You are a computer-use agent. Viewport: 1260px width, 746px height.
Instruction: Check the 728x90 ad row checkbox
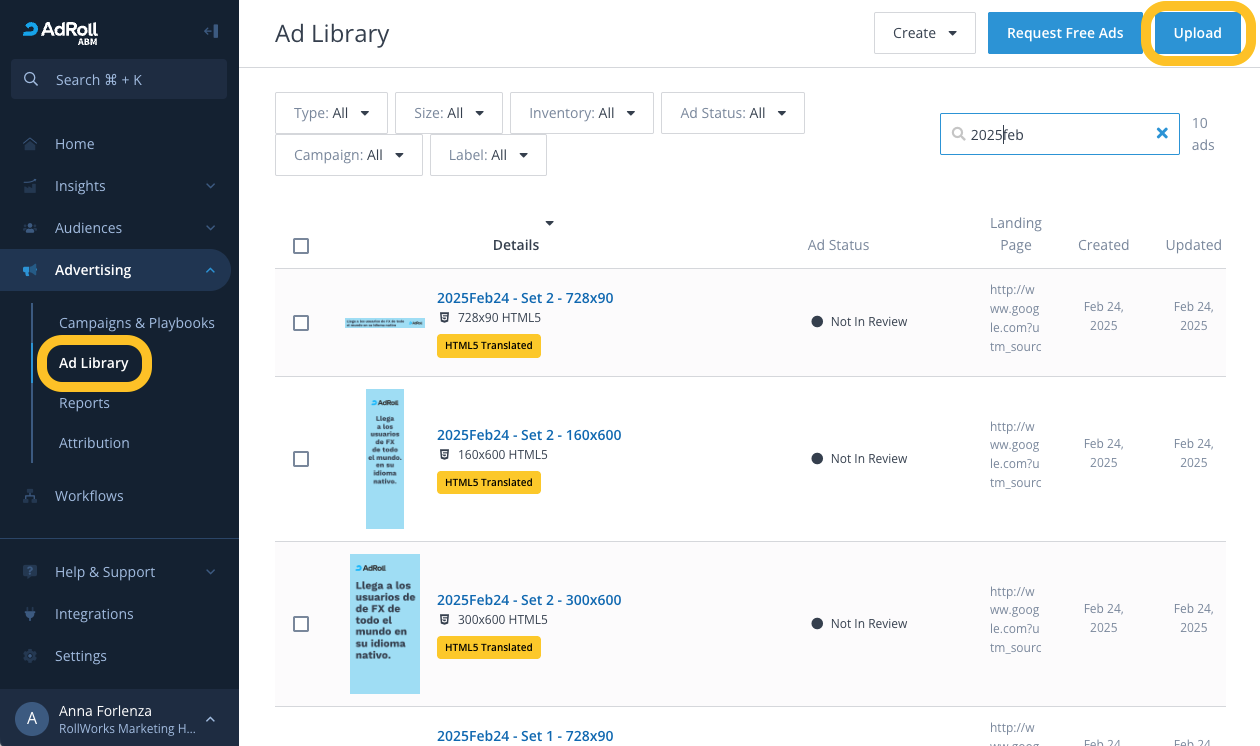pyautogui.click(x=301, y=322)
